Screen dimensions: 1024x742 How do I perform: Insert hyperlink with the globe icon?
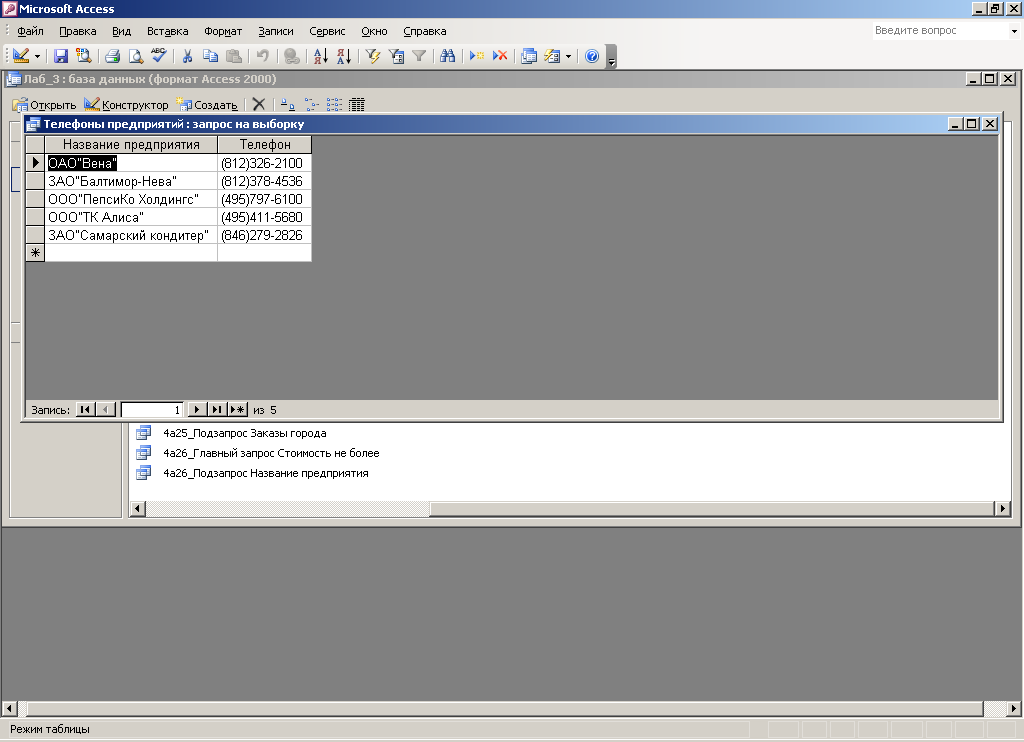pos(291,56)
